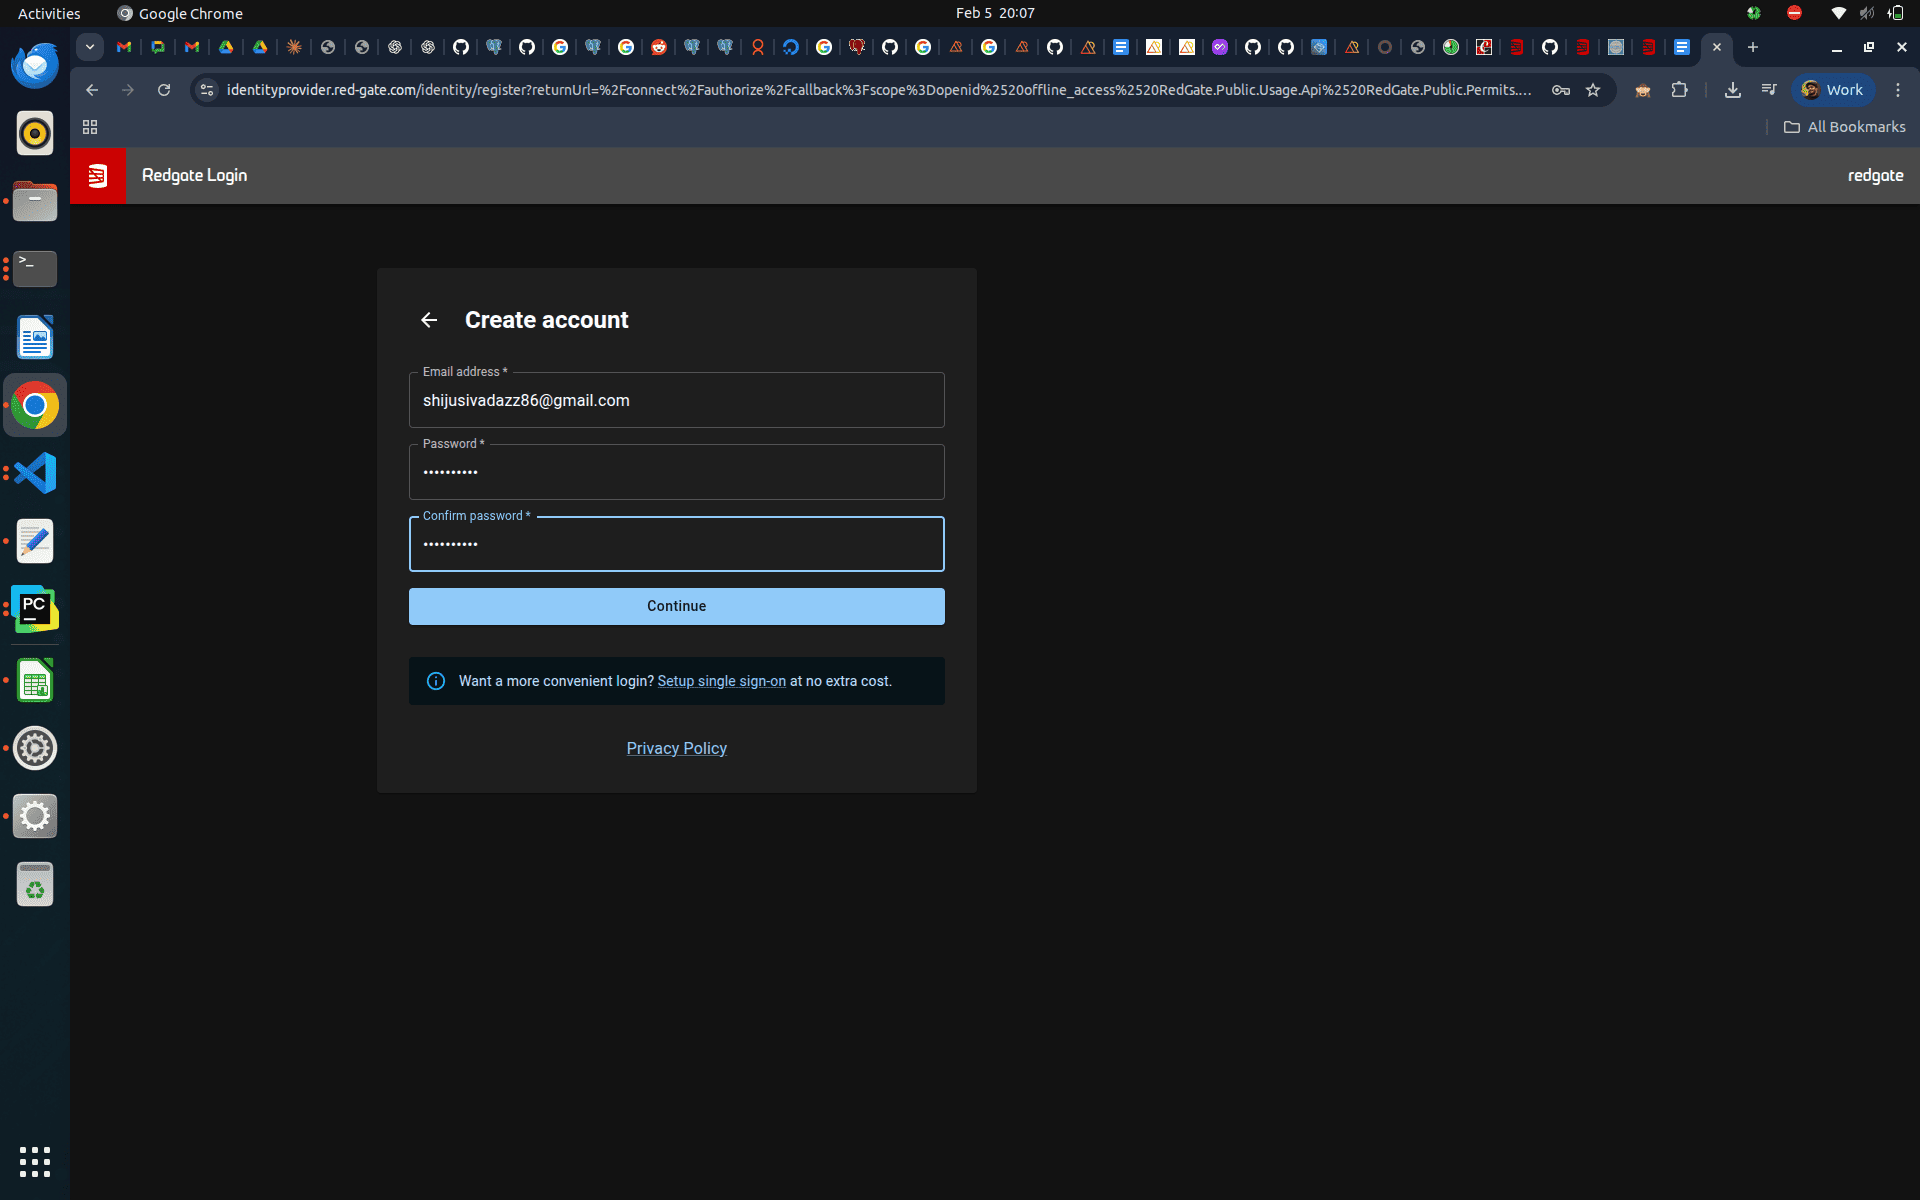Click the Work profile avatar in Chrome
Image resolution: width=1920 pixels, height=1200 pixels.
tap(1832, 90)
